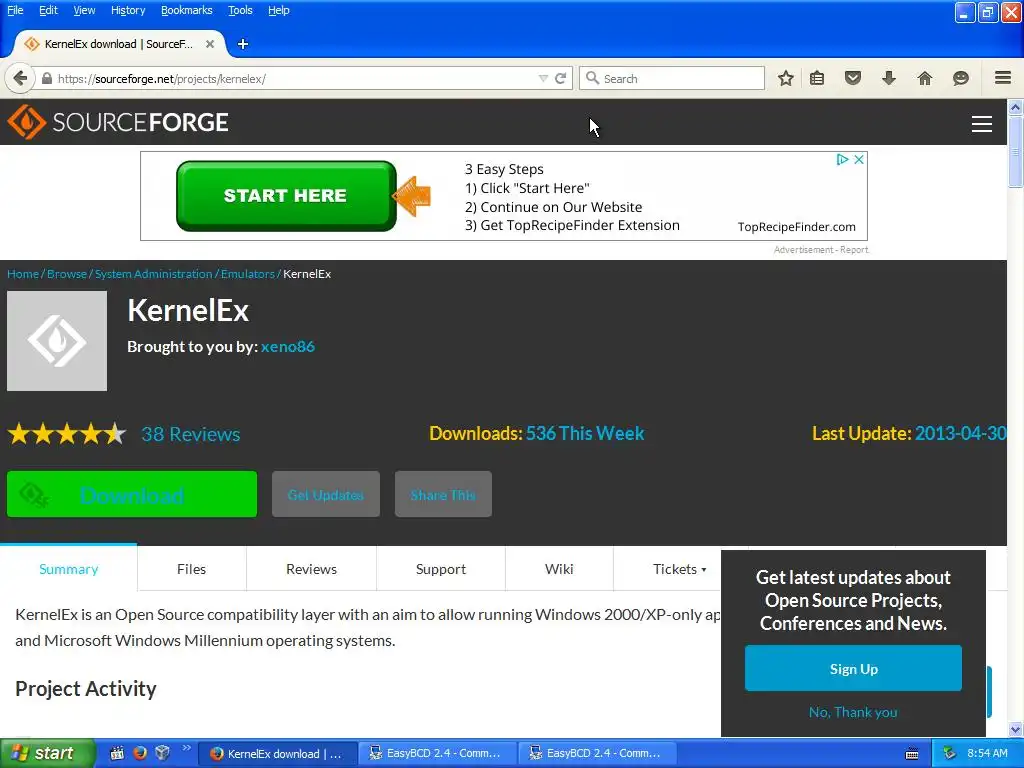Viewport: 1024px width, 768px height.
Task: Click the system tray clock 8:54 AM
Action: click(987, 753)
